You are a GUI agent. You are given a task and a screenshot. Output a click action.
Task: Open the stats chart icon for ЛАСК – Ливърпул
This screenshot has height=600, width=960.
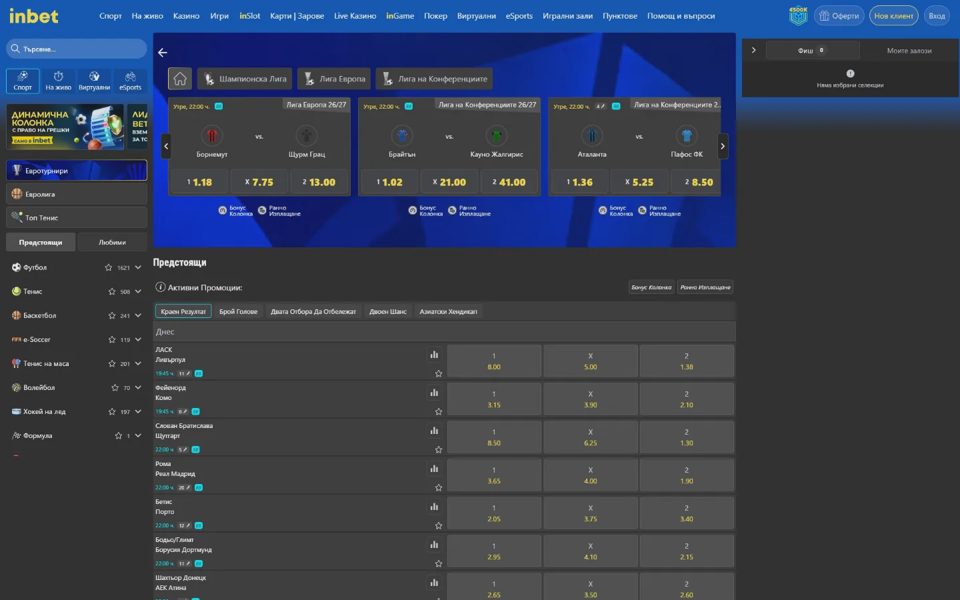click(434, 354)
